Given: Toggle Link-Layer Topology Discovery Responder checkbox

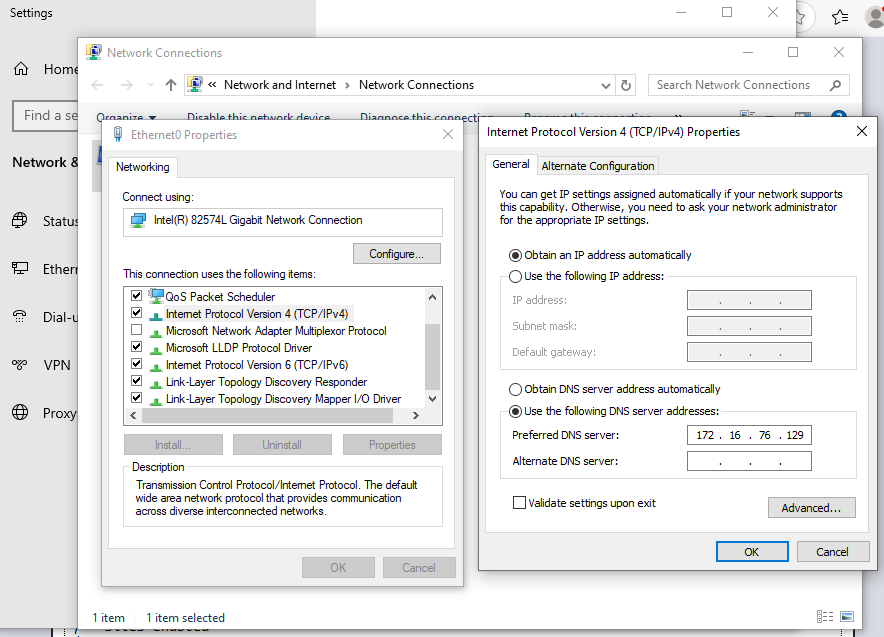Looking at the screenshot, I should [136, 381].
